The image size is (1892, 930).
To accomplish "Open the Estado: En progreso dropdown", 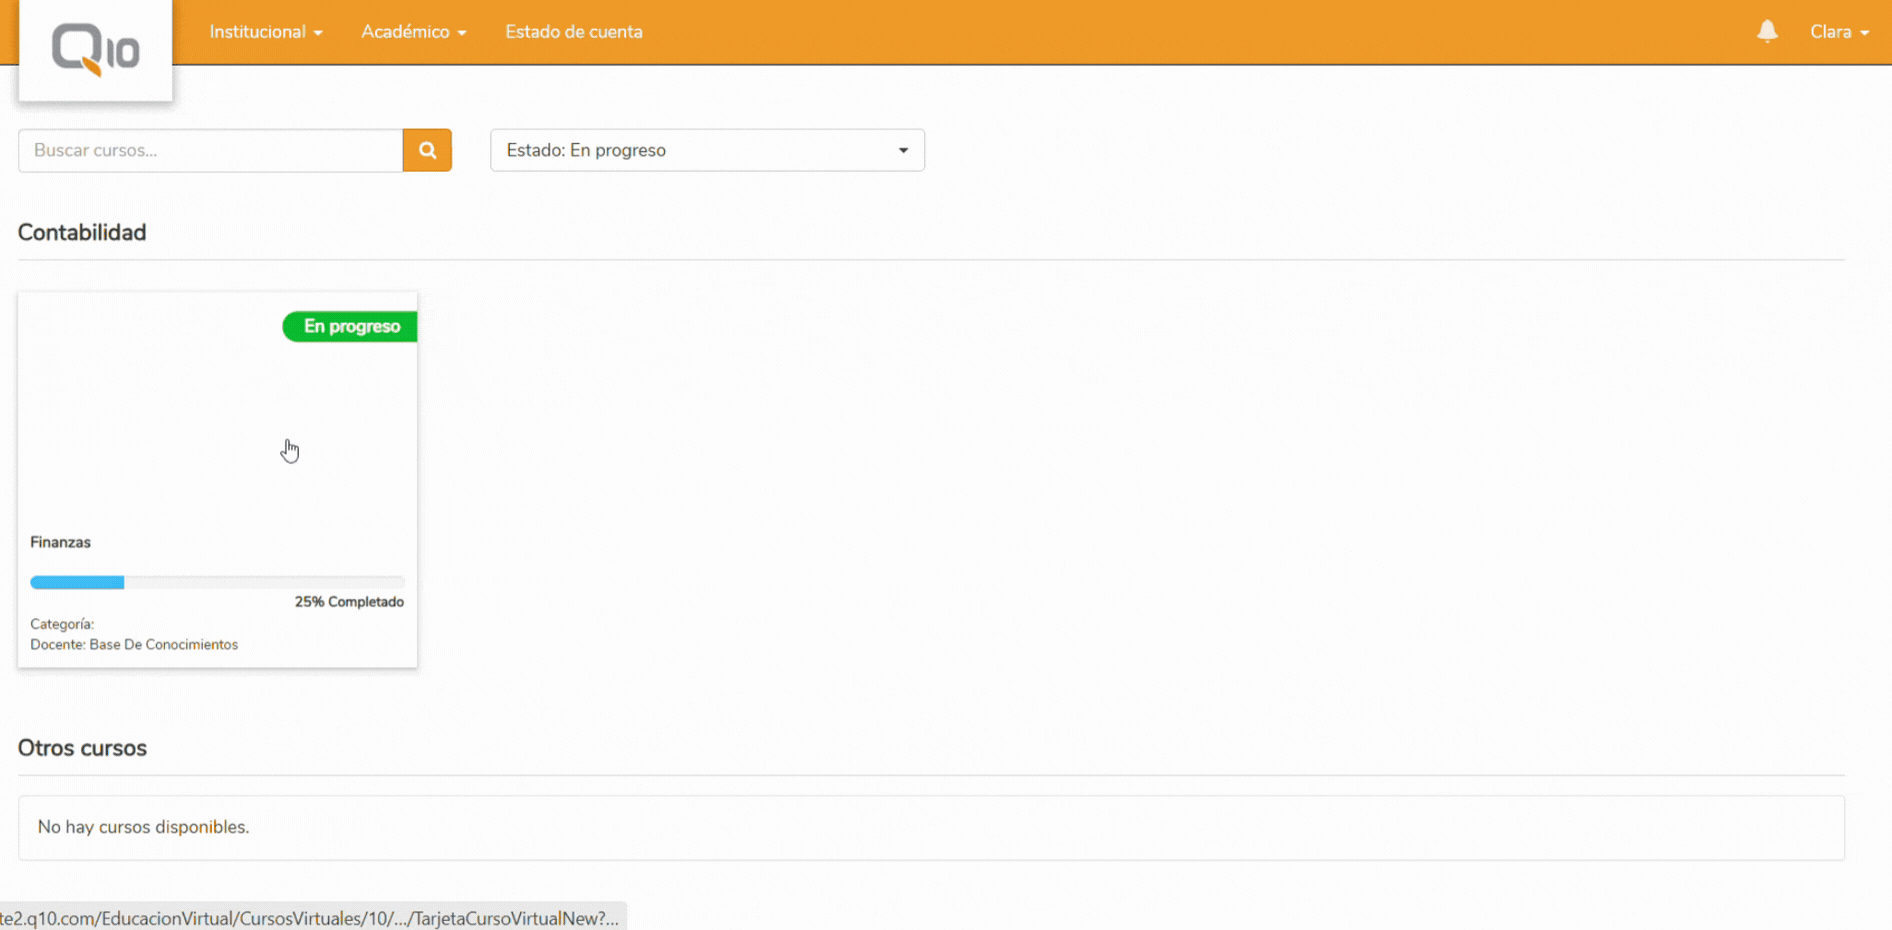I will tap(706, 150).
